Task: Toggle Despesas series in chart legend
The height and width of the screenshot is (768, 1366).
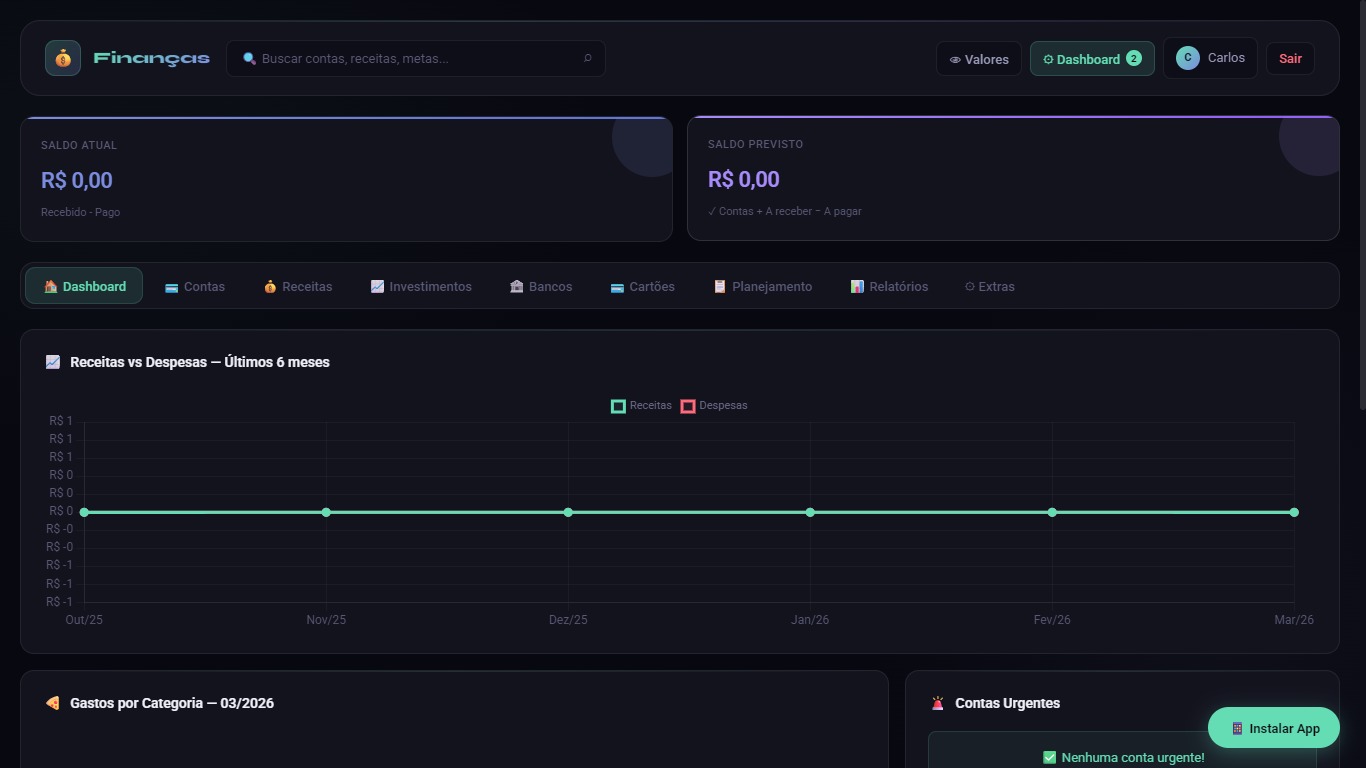Action: (x=713, y=406)
